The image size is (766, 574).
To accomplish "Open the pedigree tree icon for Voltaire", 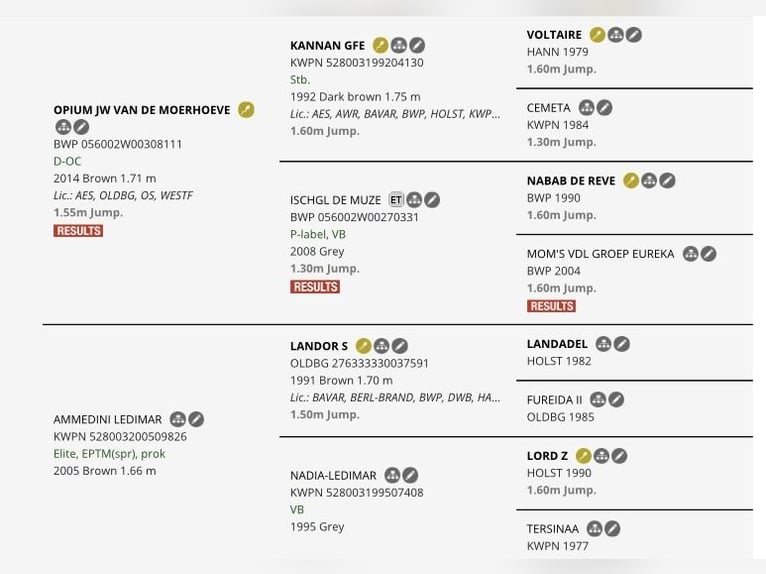I will click(x=616, y=35).
